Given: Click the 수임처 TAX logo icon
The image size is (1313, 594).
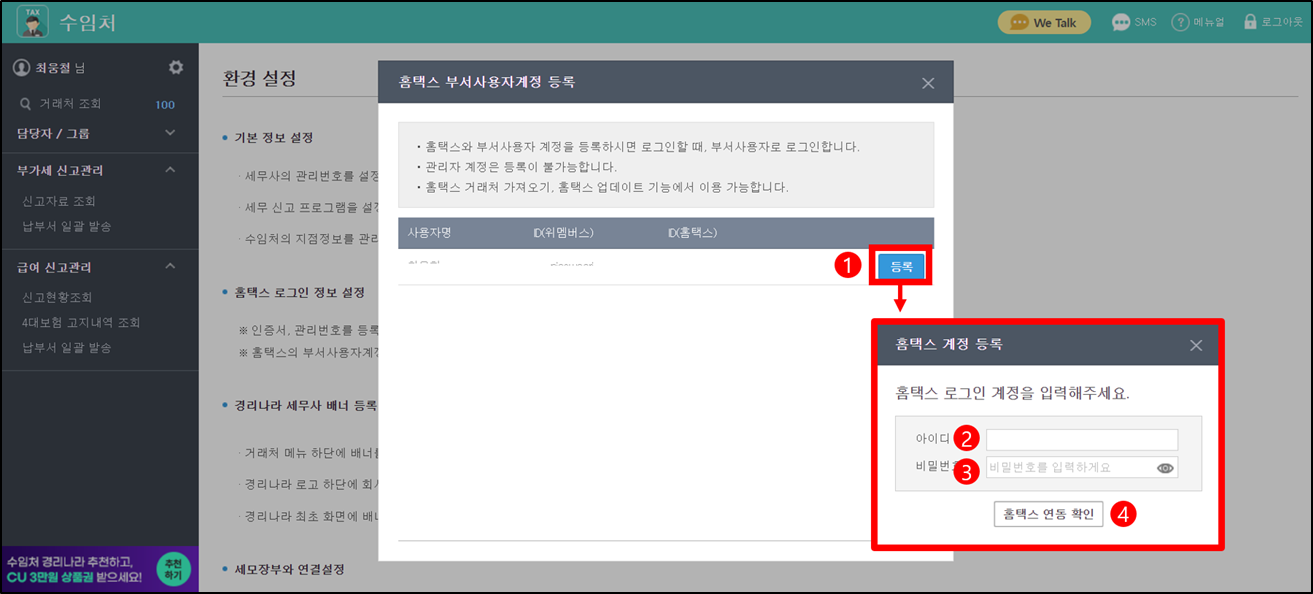Looking at the screenshot, I should [32, 21].
